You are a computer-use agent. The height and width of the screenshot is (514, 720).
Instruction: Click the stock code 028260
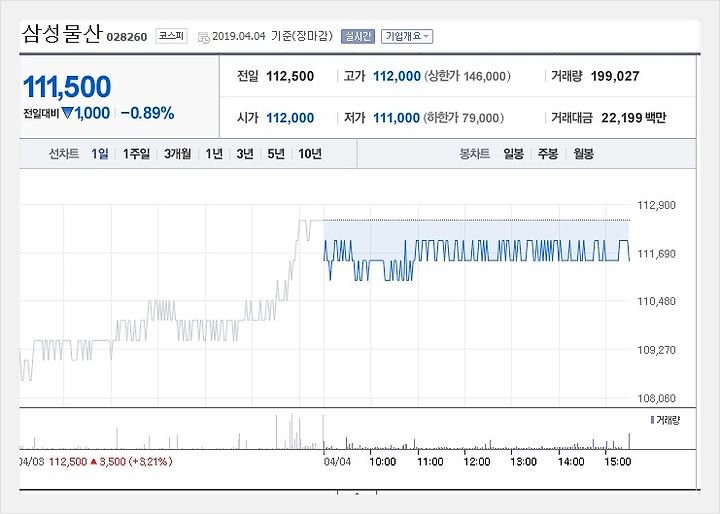(127, 37)
